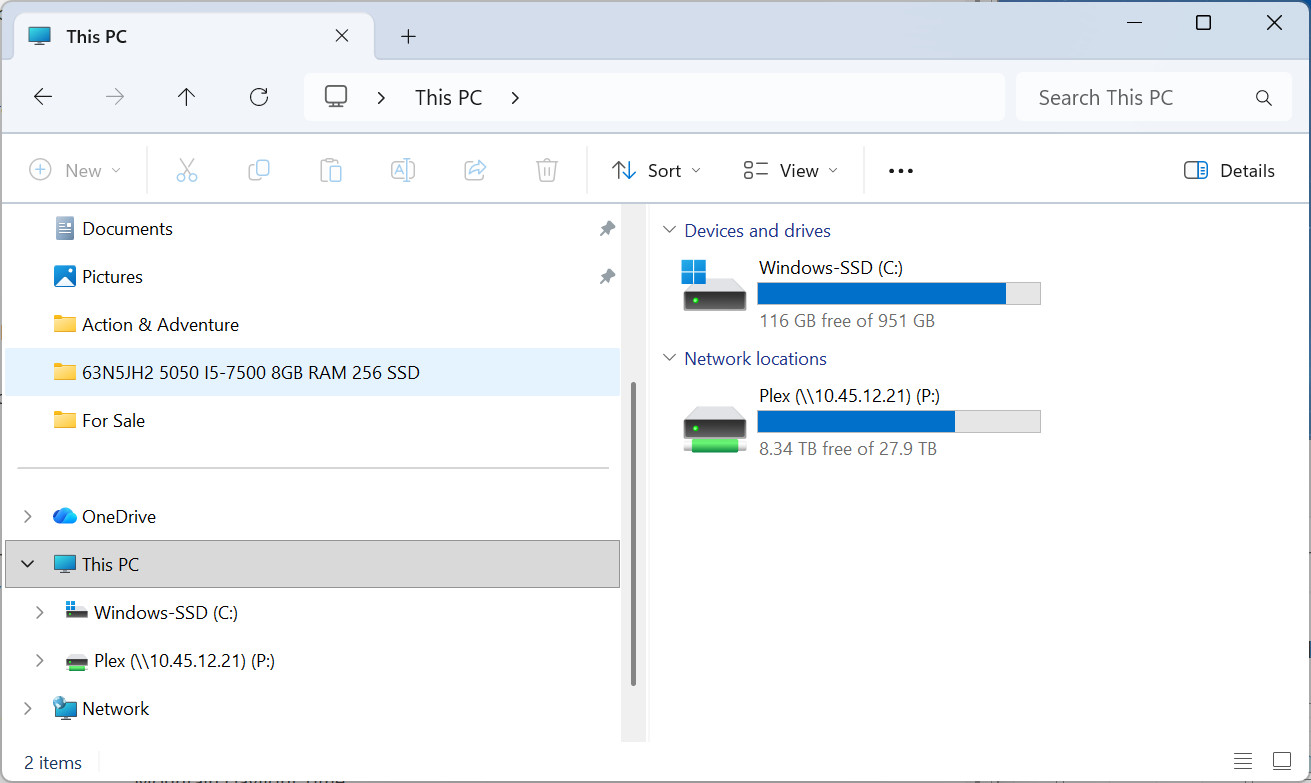Switch to details list view in status bar

[x=1243, y=761]
